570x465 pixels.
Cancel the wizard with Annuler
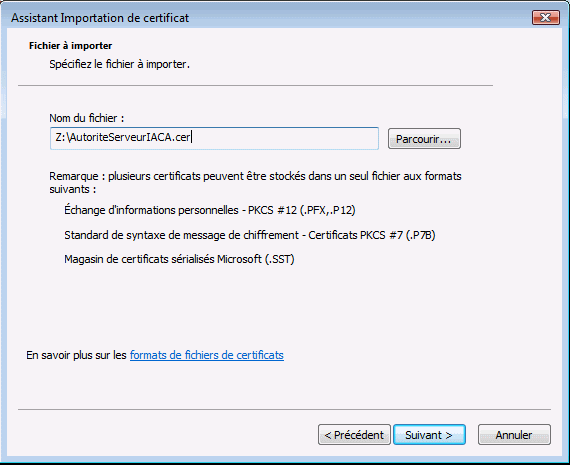pyautogui.click(x=514, y=434)
